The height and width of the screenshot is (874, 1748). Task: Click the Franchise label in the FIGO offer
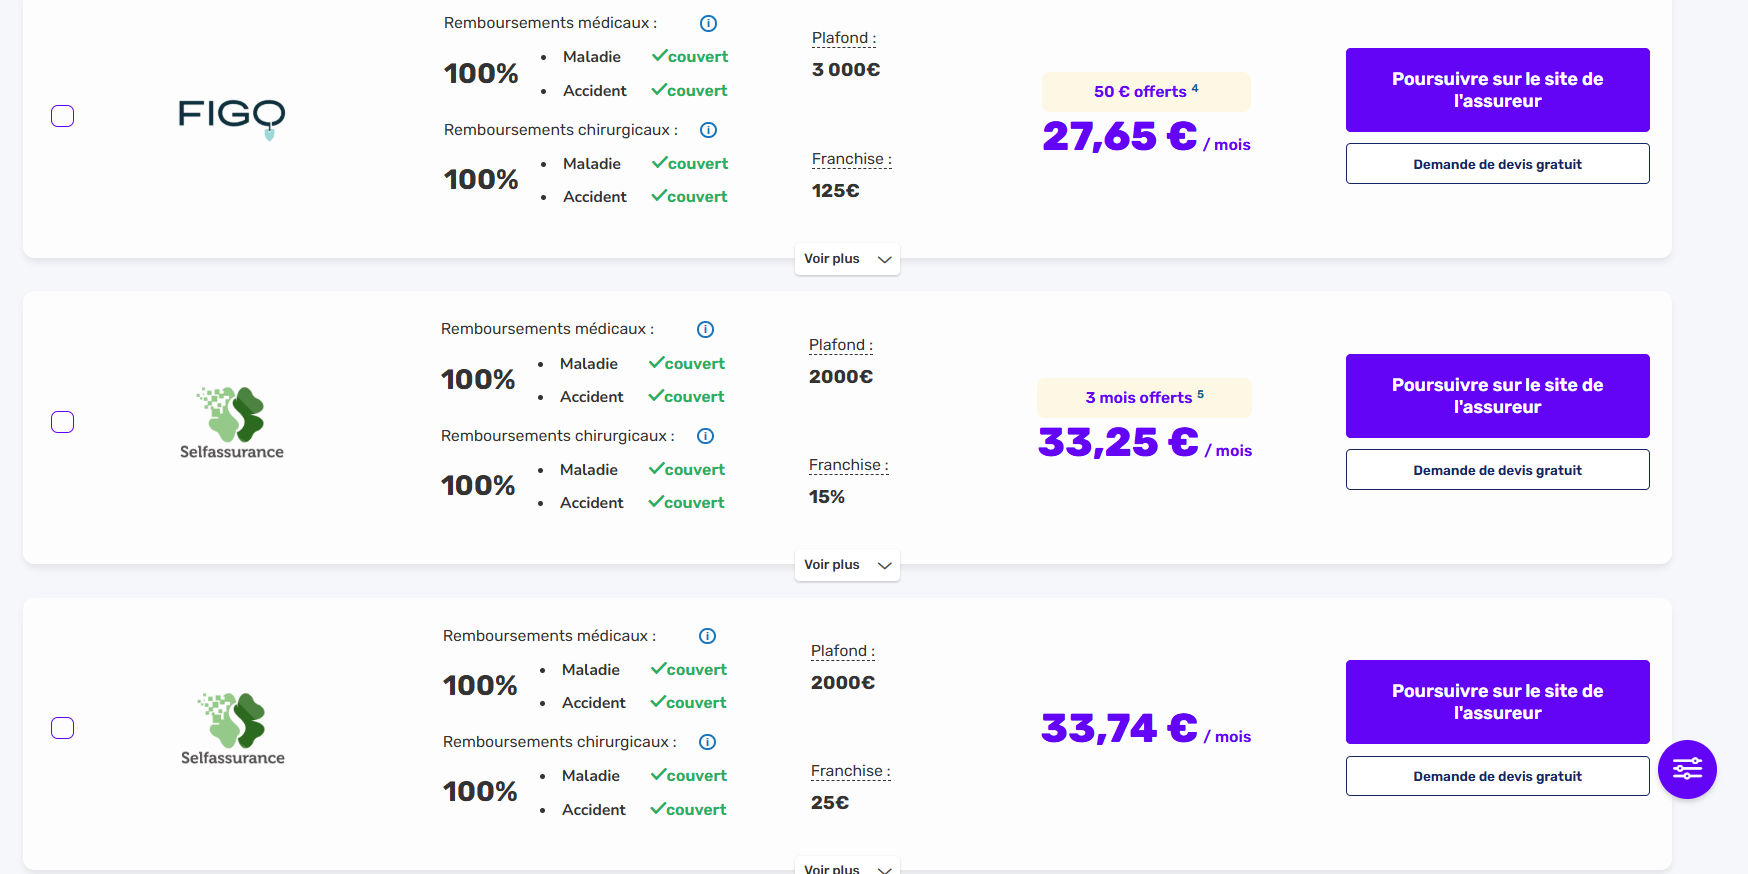tap(851, 159)
